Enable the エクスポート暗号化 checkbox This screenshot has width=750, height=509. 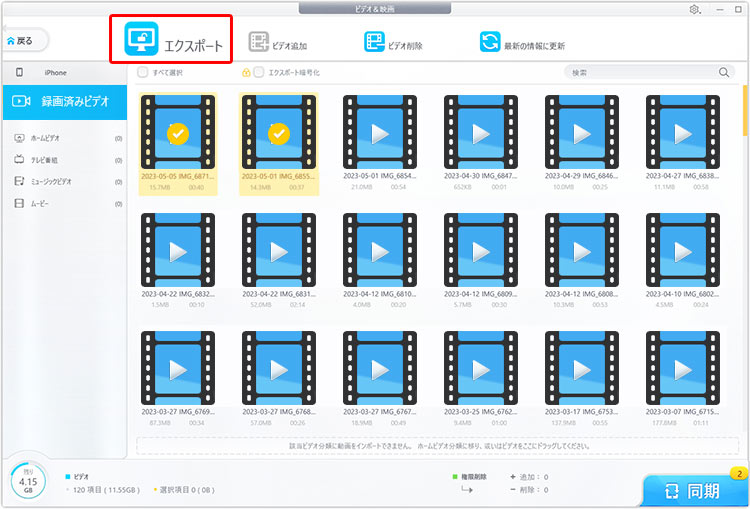[x=258, y=73]
